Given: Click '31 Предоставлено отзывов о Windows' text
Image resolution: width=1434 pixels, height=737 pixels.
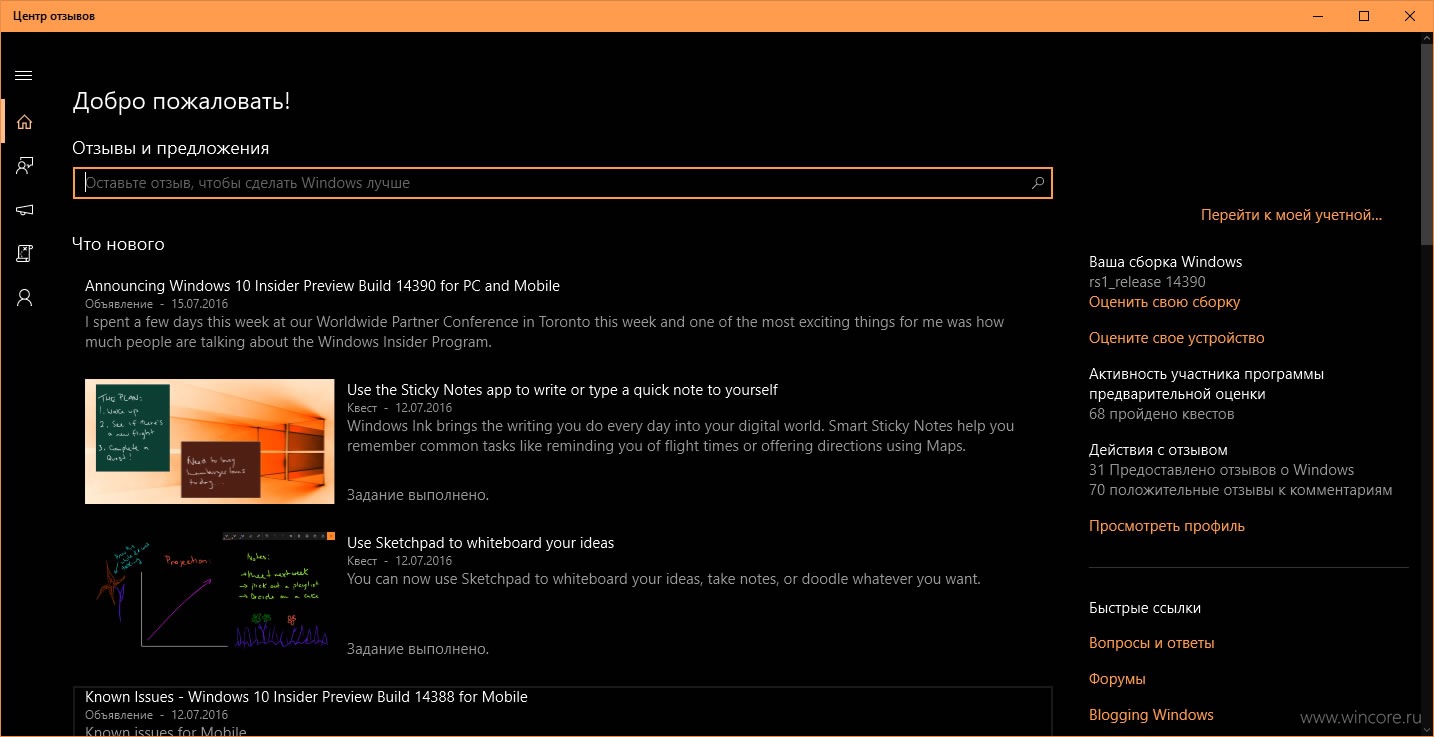Looking at the screenshot, I should coord(1221,470).
